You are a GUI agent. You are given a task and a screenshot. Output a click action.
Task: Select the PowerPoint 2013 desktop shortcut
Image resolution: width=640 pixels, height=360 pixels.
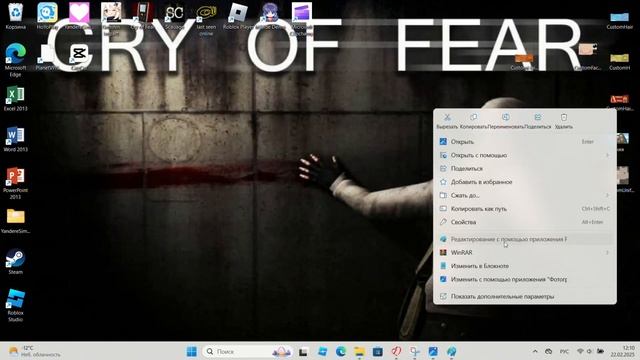(16, 183)
